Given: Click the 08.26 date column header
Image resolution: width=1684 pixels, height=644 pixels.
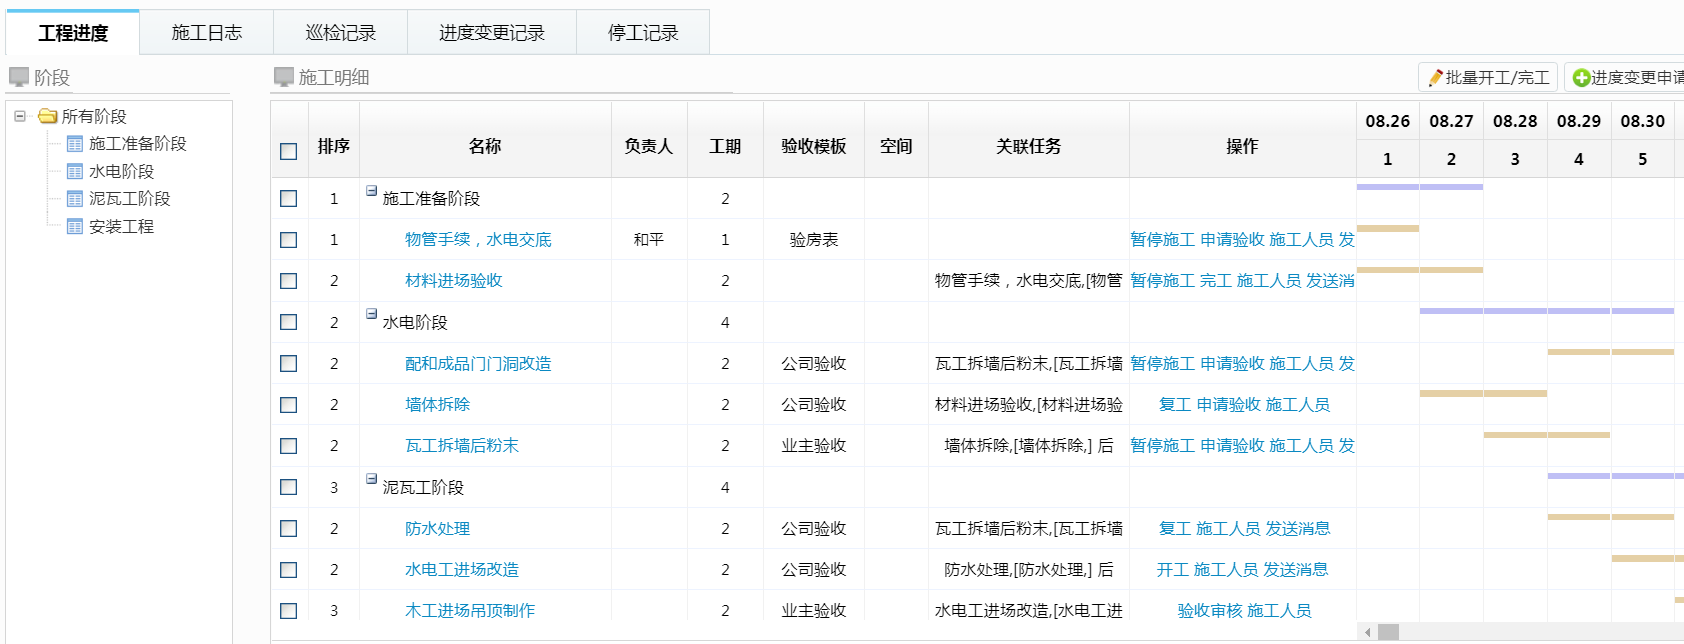Looking at the screenshot, I should pyautogui.click(x=1388, y=121).
